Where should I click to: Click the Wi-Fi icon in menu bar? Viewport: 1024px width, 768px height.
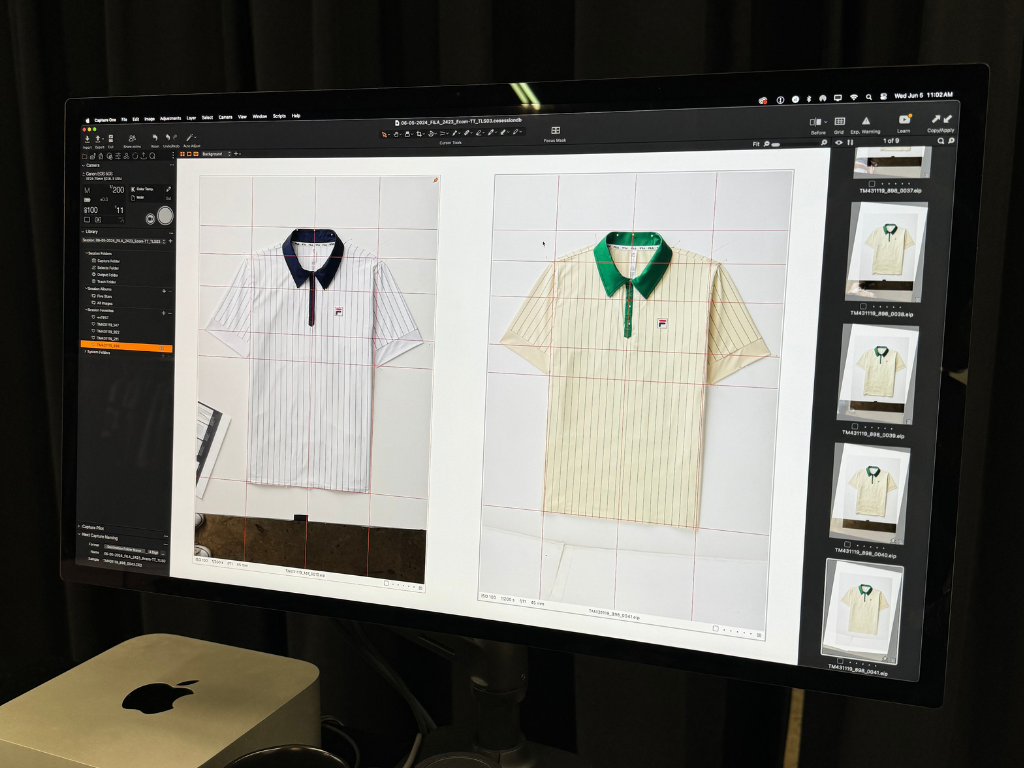pos(854,97)
